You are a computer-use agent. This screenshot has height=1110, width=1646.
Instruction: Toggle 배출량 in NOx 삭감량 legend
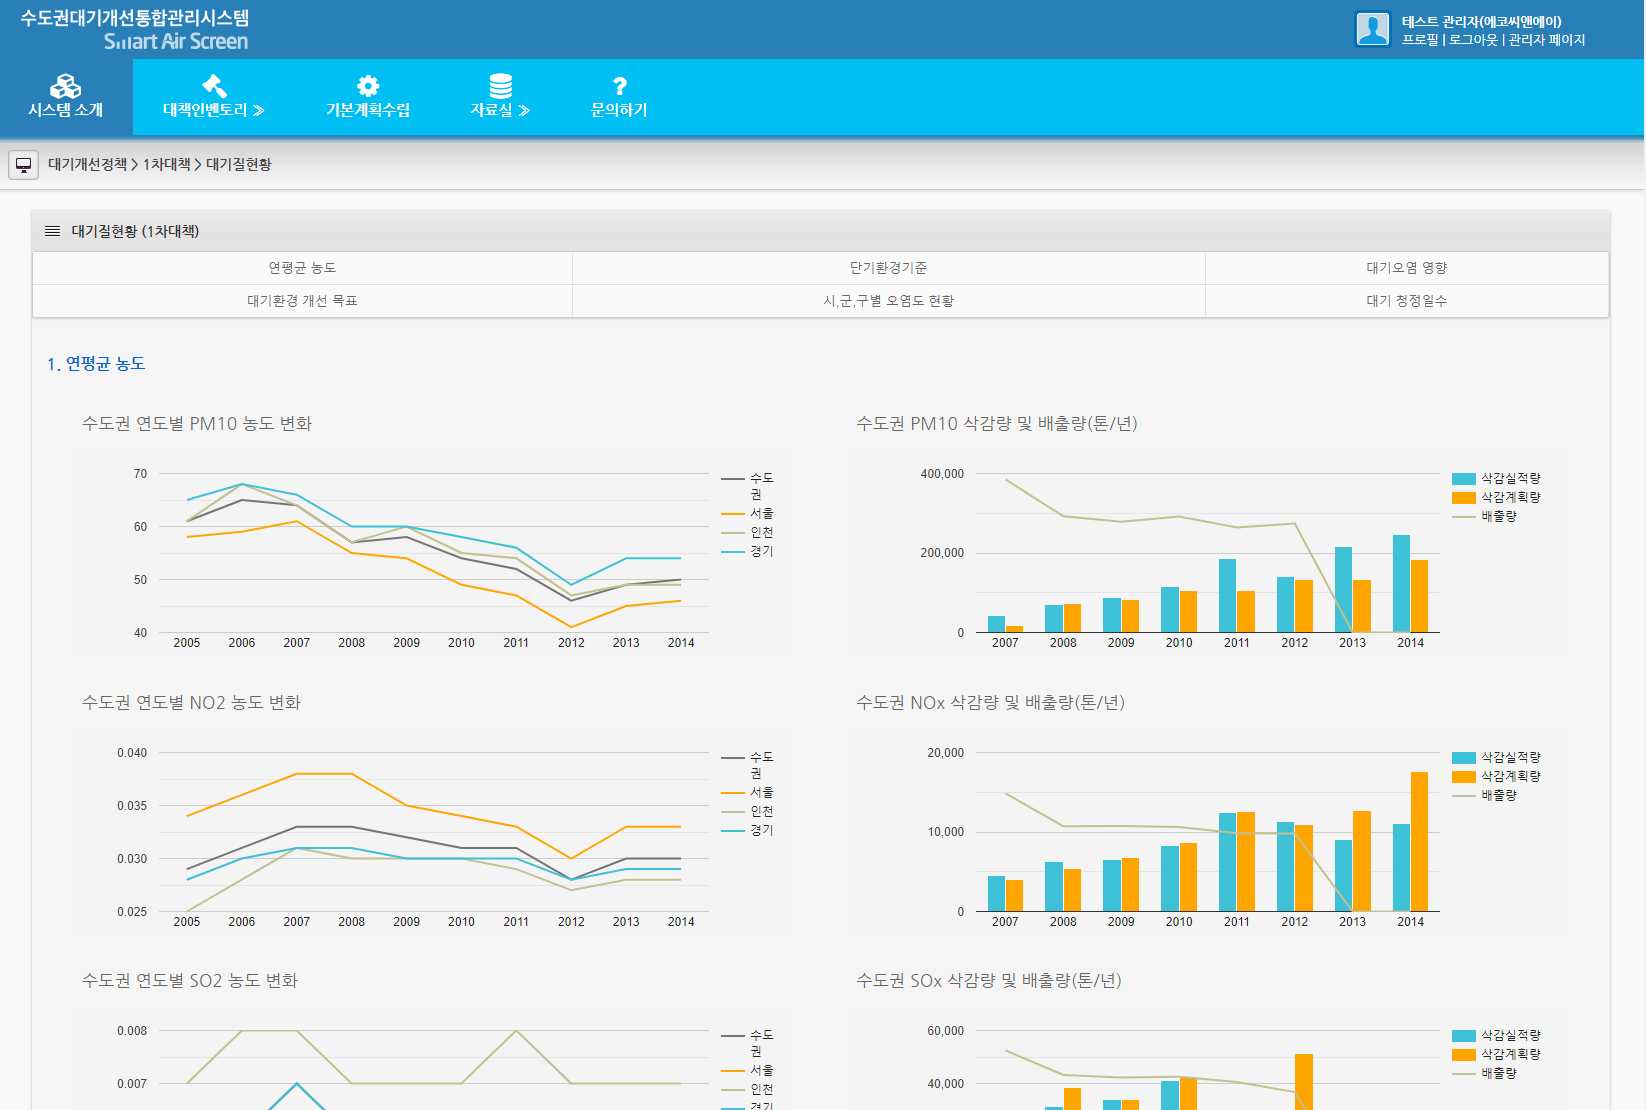1485,795
